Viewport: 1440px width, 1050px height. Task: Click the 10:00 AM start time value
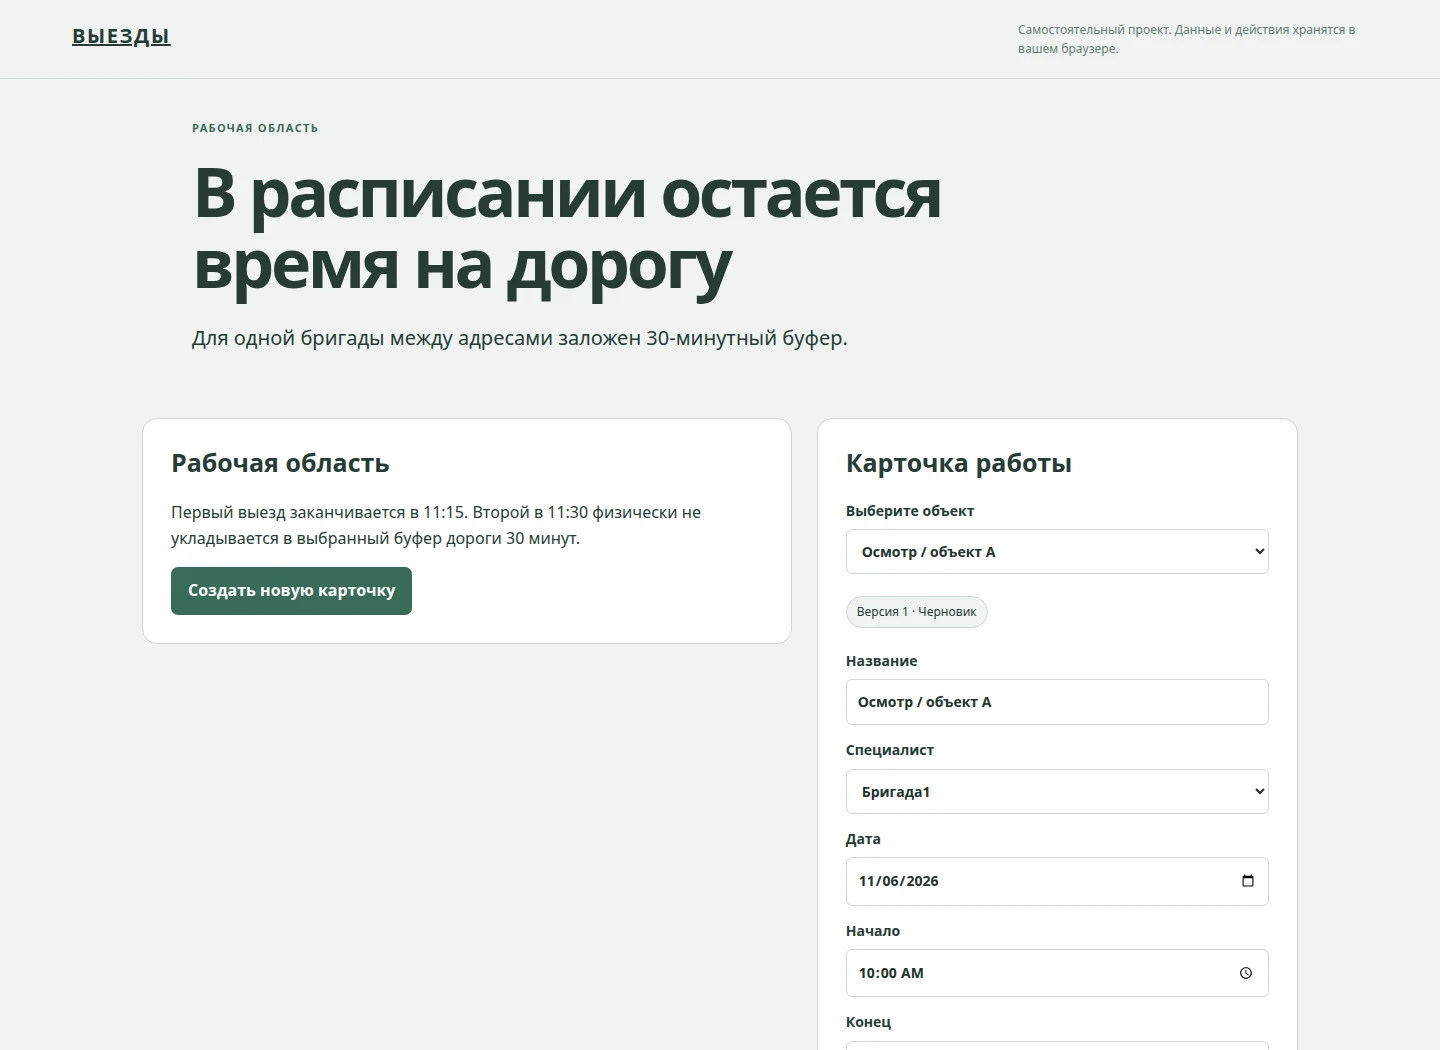point(891,973)
